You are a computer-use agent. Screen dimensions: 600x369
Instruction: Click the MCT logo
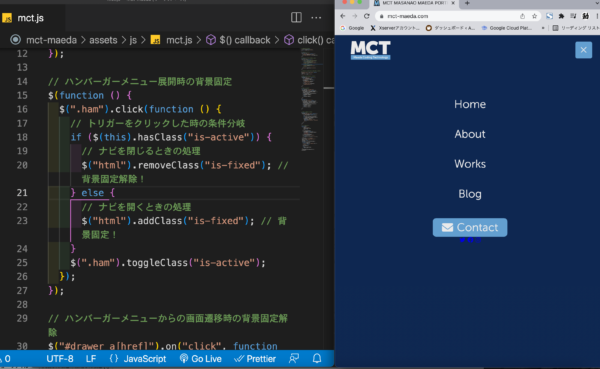click(370, 50)
